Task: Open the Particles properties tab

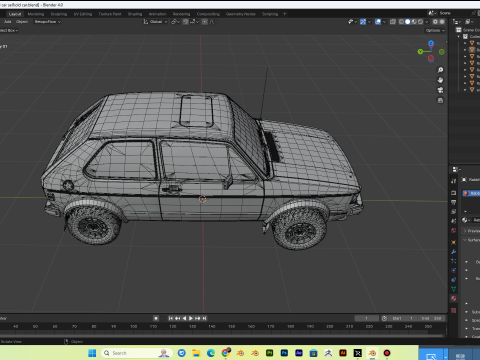Action: click(453, 261)
